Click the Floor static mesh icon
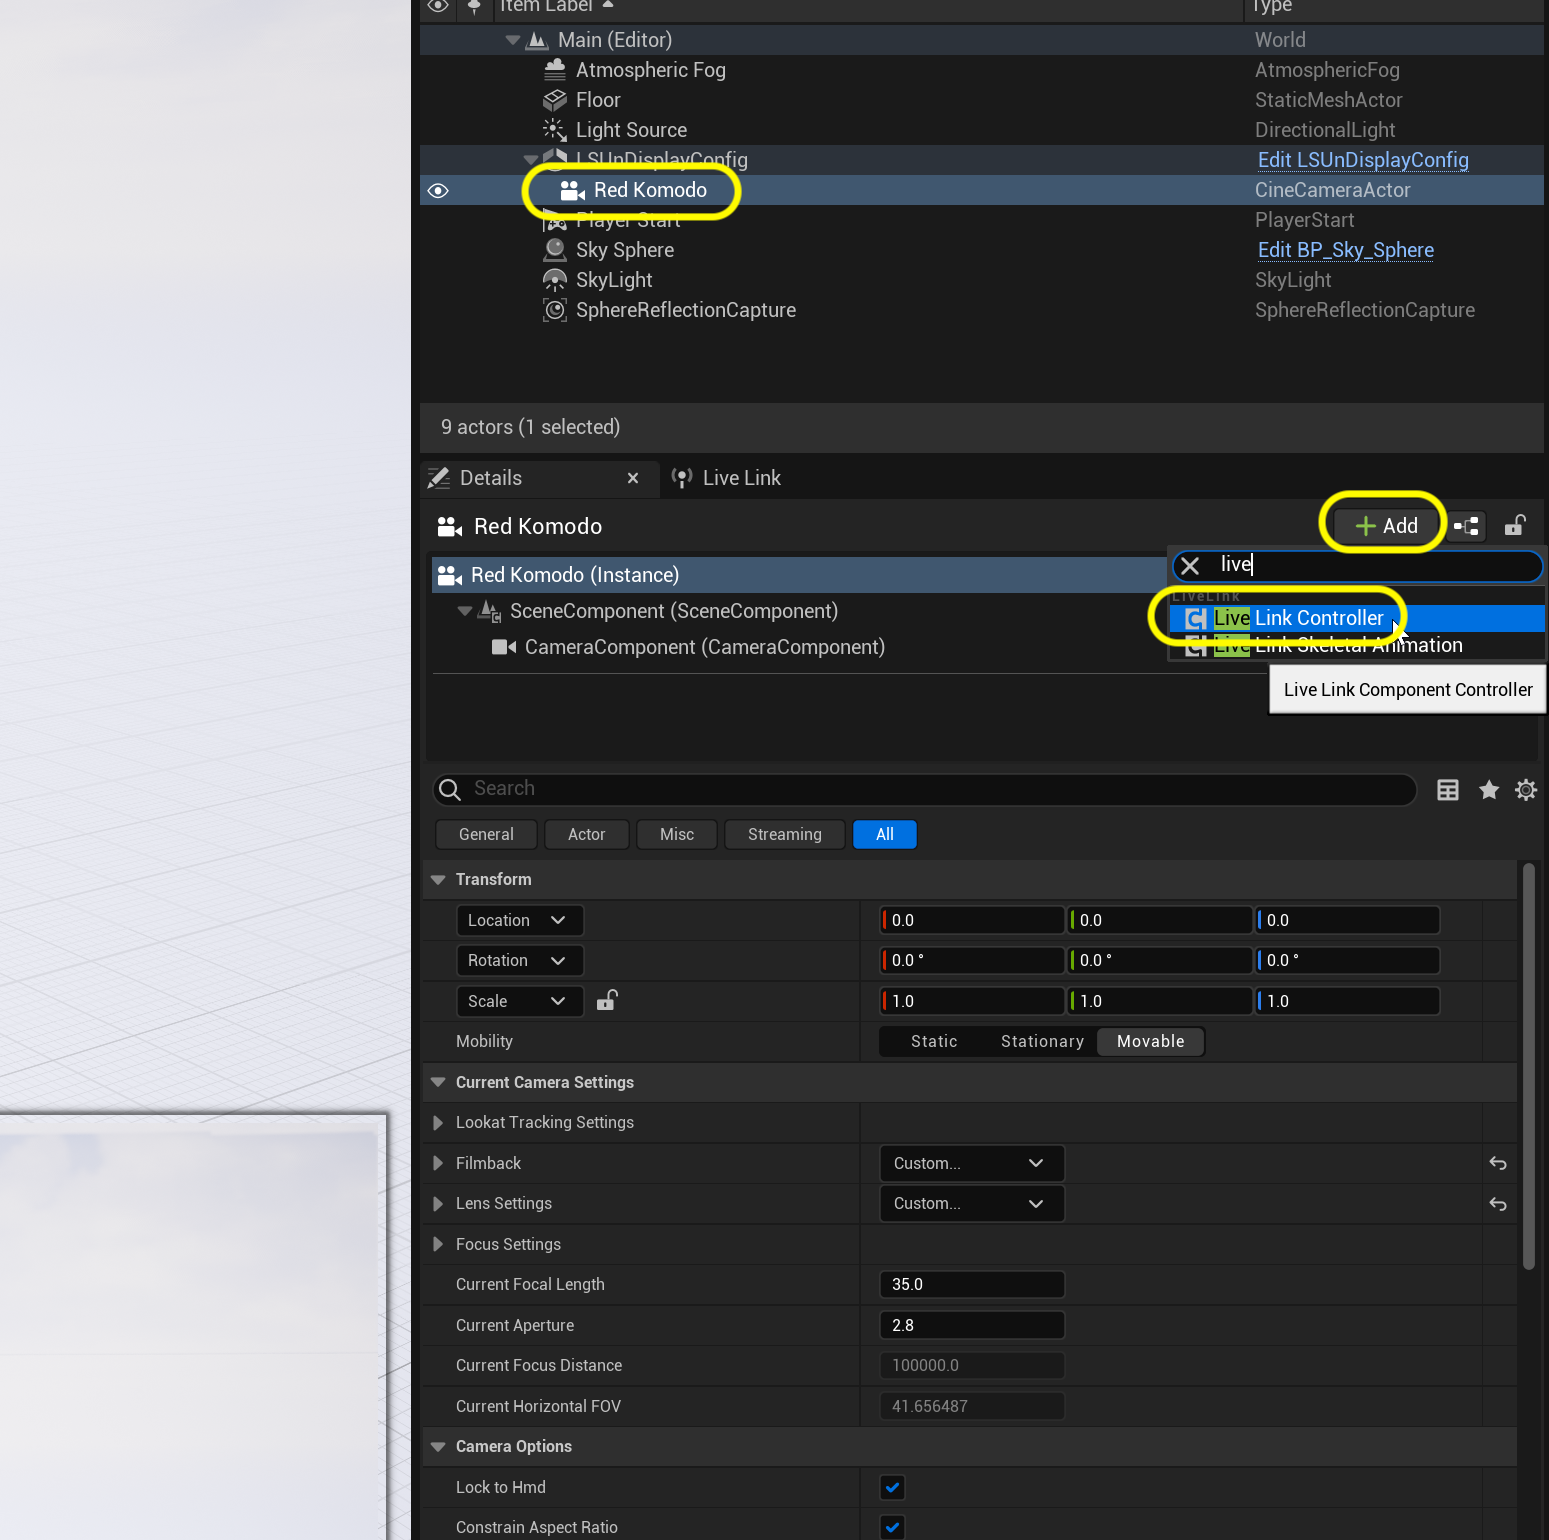The height and width of the screenshot is (1540, 1549). pyautogui.click(x=555, y=100)
